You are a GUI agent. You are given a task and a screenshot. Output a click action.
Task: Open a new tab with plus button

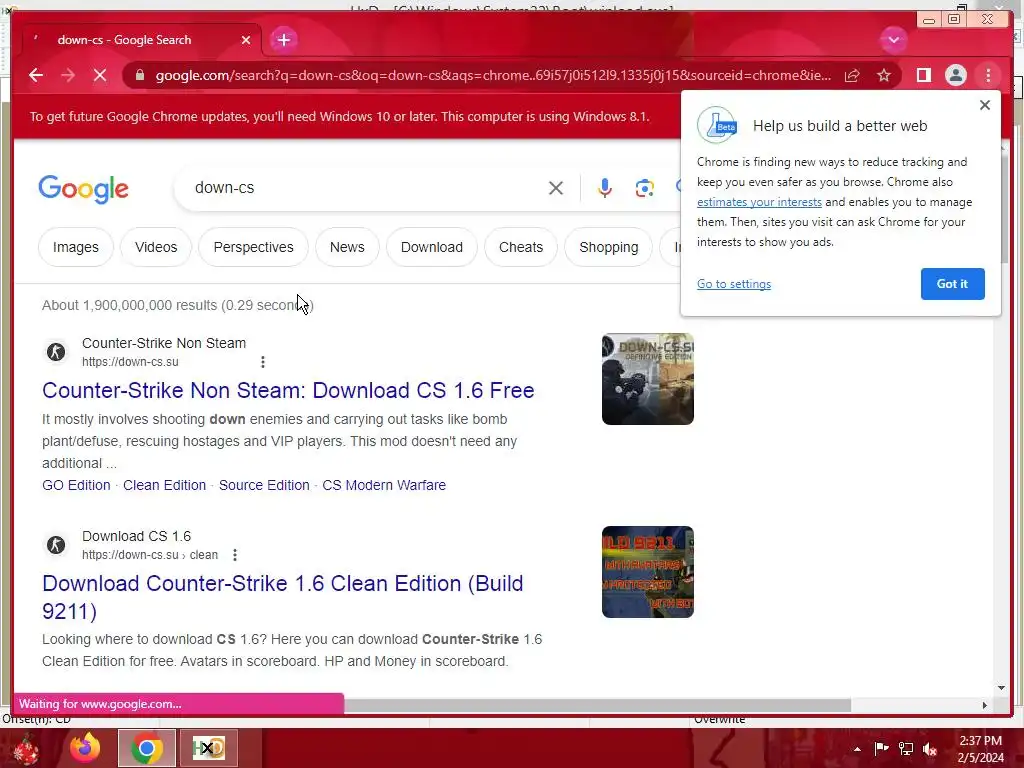pos(283,40)
